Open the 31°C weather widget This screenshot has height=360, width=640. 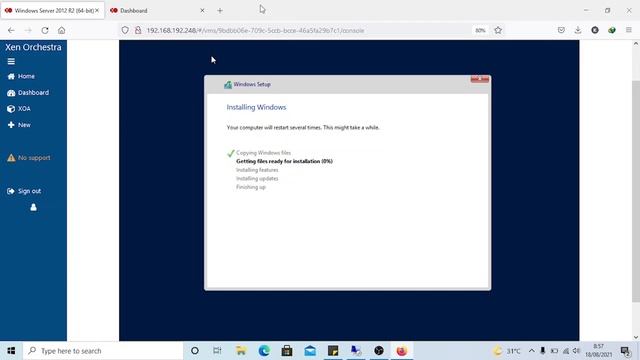[507, 351]
